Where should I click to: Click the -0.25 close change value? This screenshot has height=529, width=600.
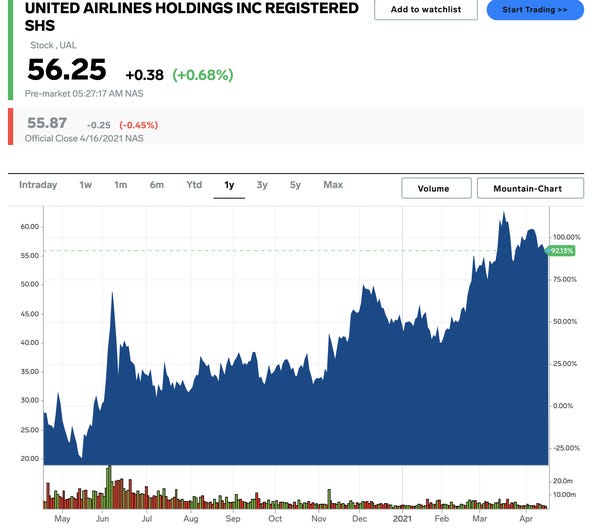[98, 125]
